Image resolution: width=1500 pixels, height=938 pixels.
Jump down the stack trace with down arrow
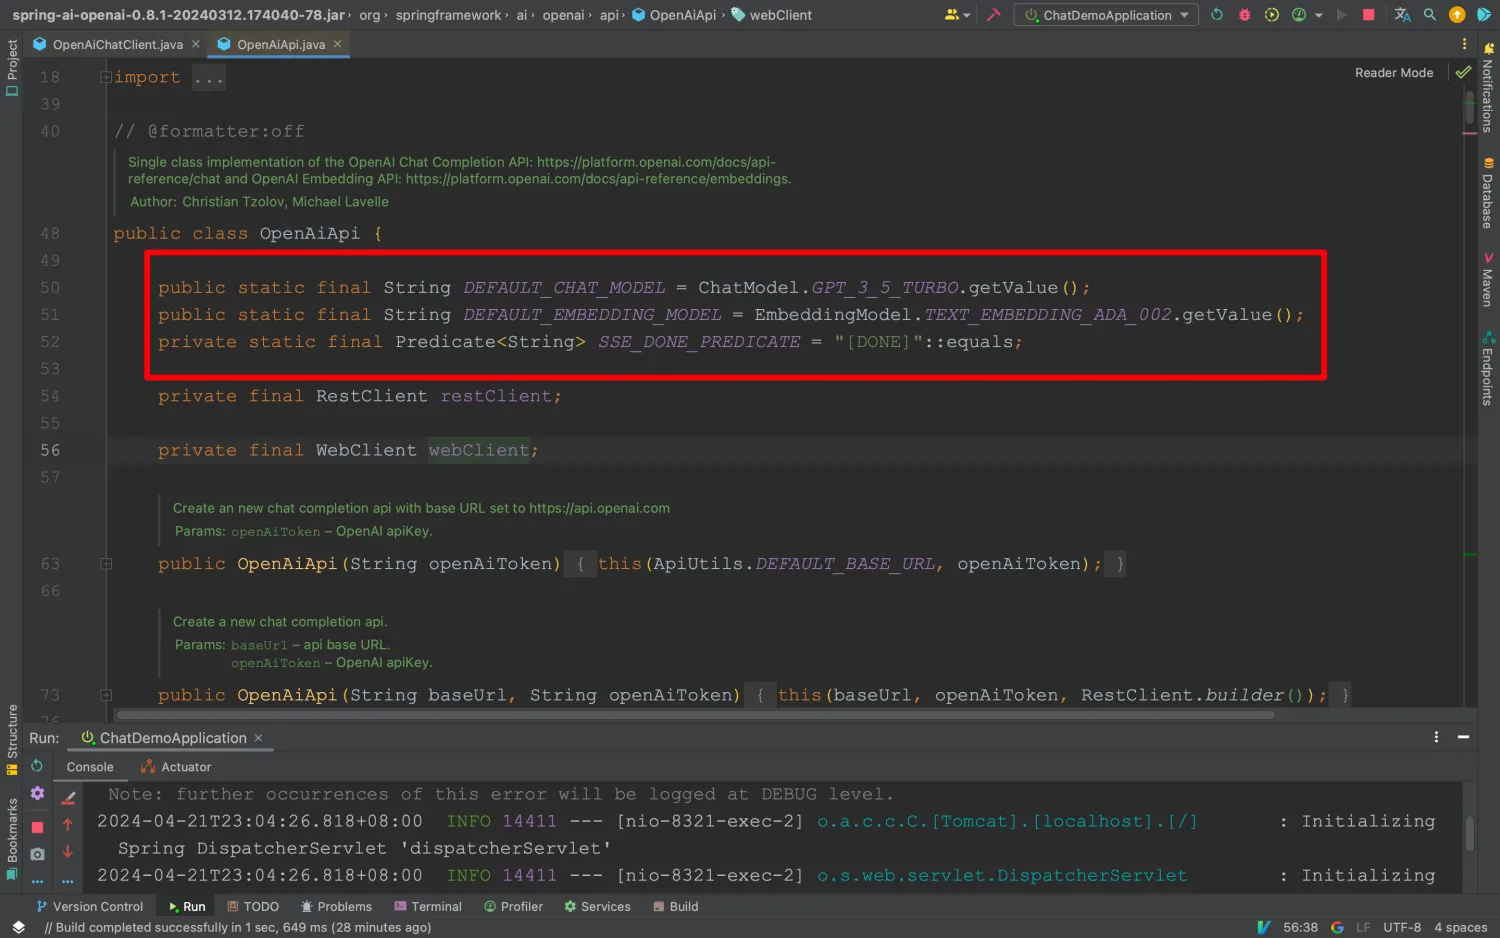coord(68,852)
